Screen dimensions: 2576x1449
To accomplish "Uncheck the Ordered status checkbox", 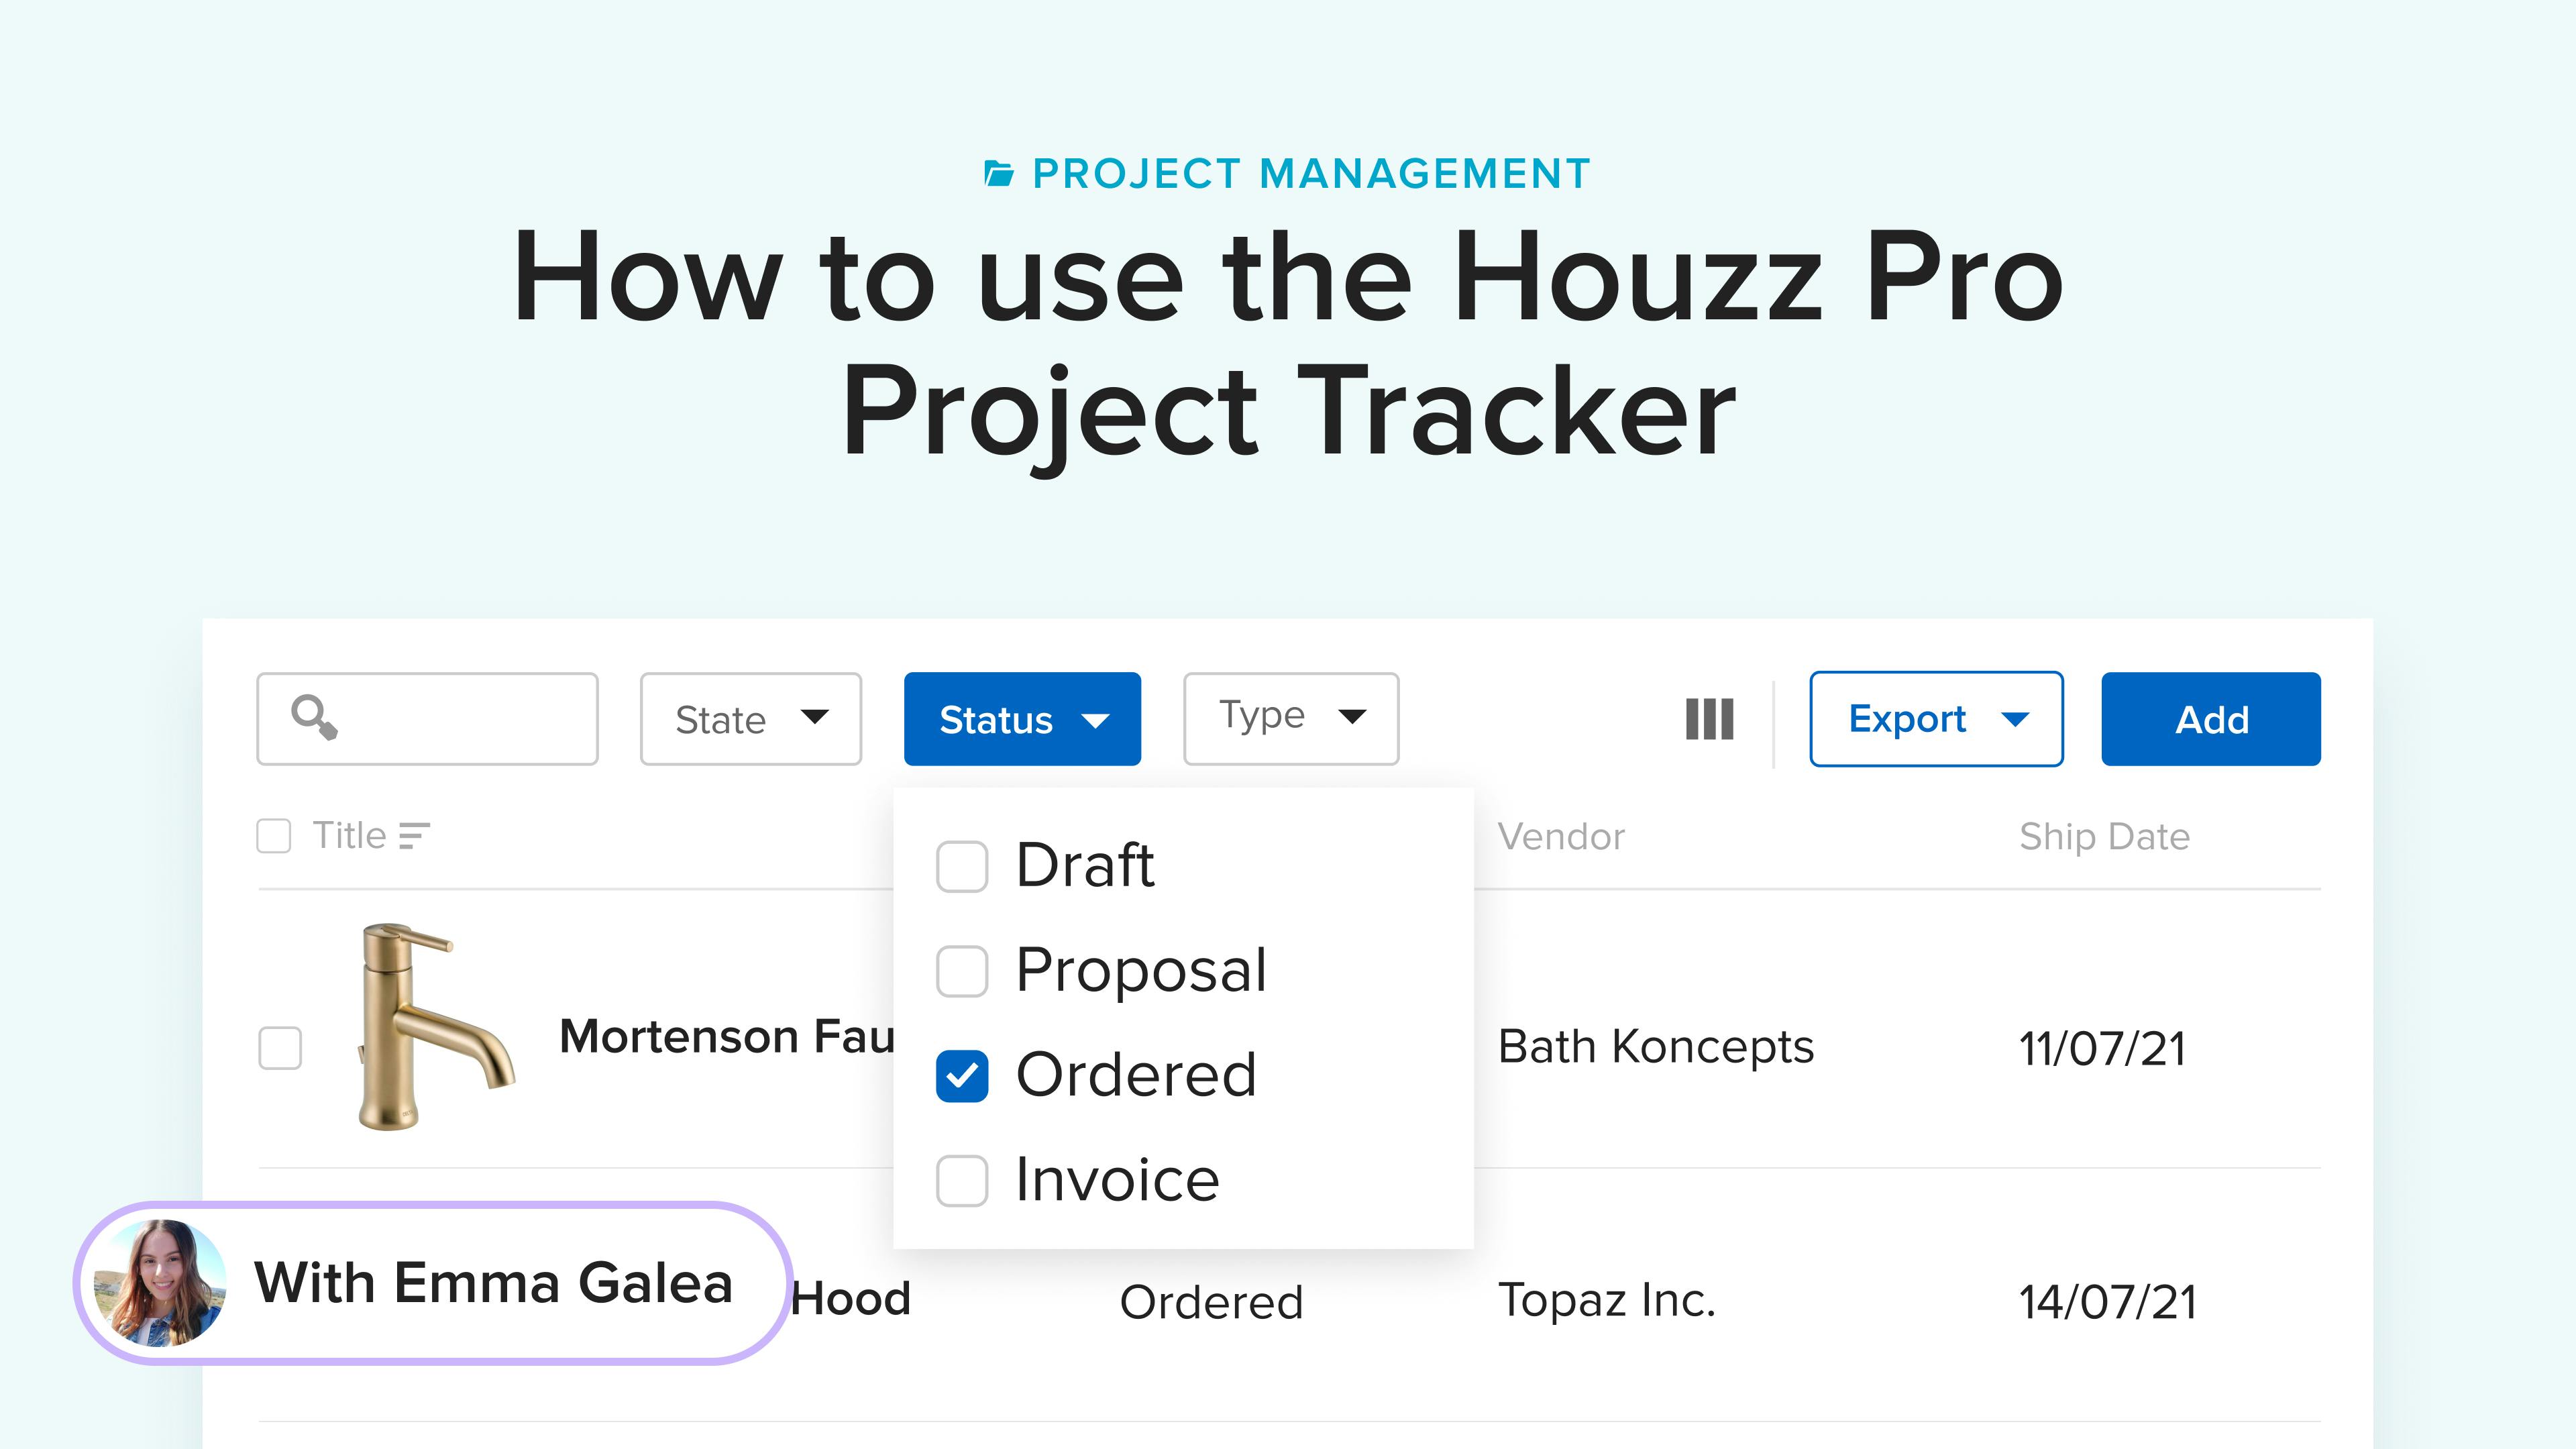I will (962, 1076).
